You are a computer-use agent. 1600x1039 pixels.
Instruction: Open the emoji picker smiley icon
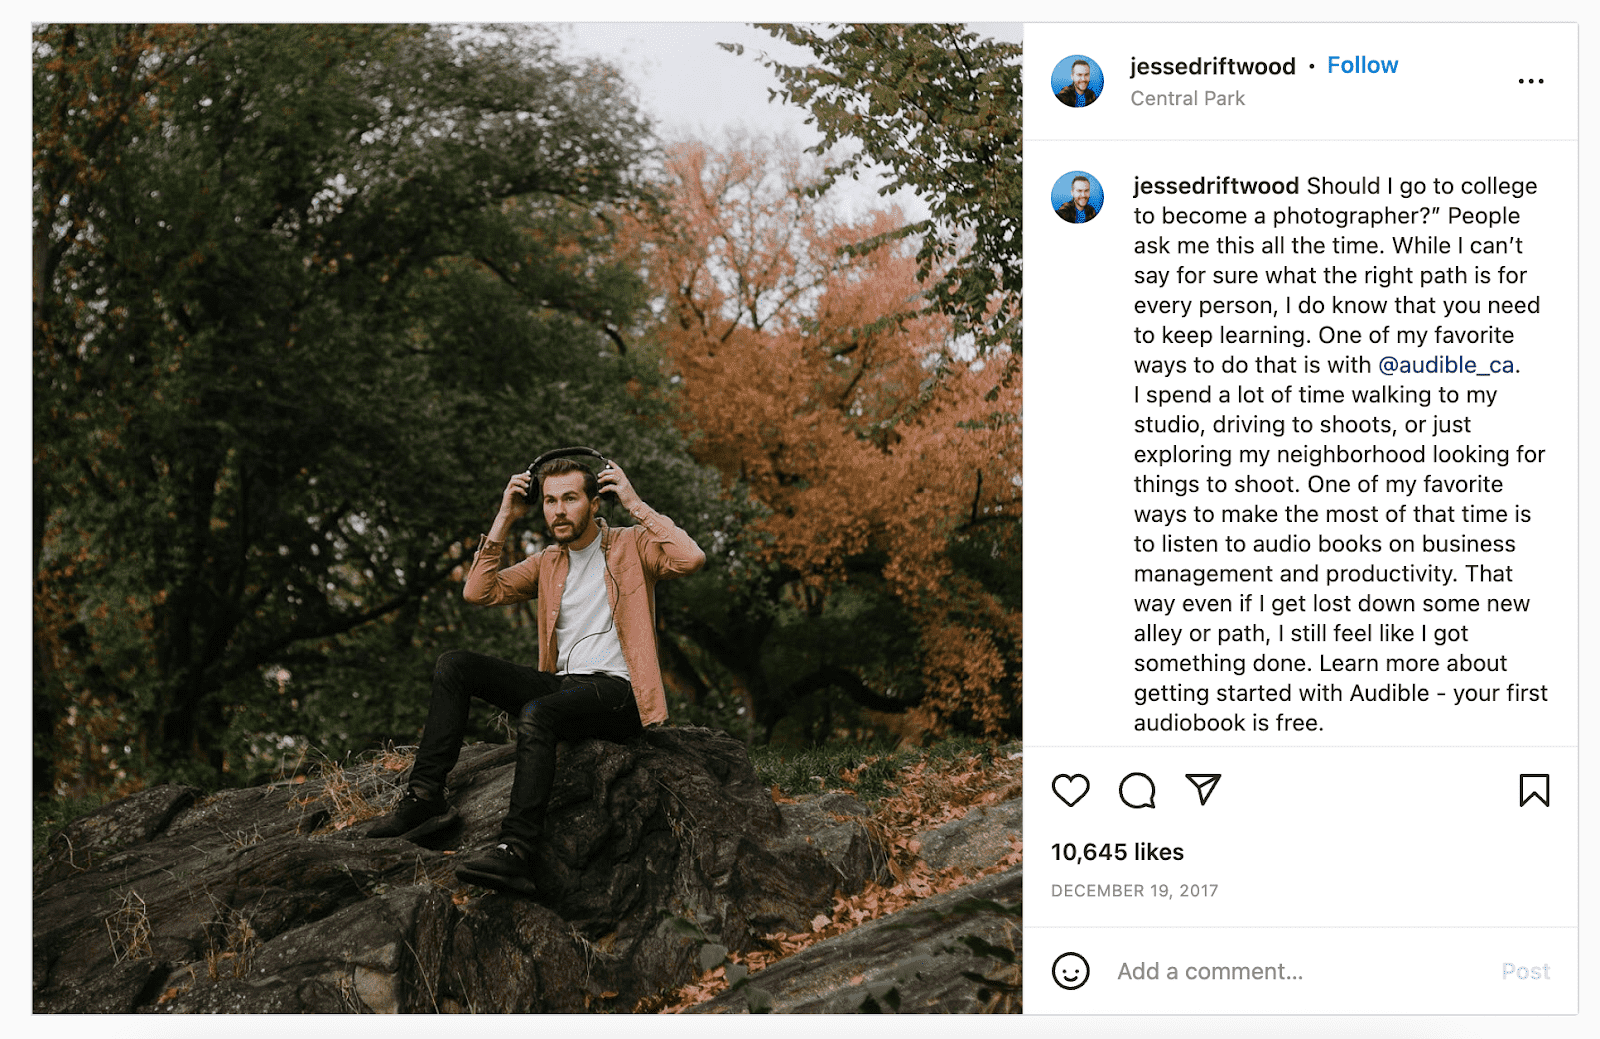pyautogui.click(x=1070, y=970)
